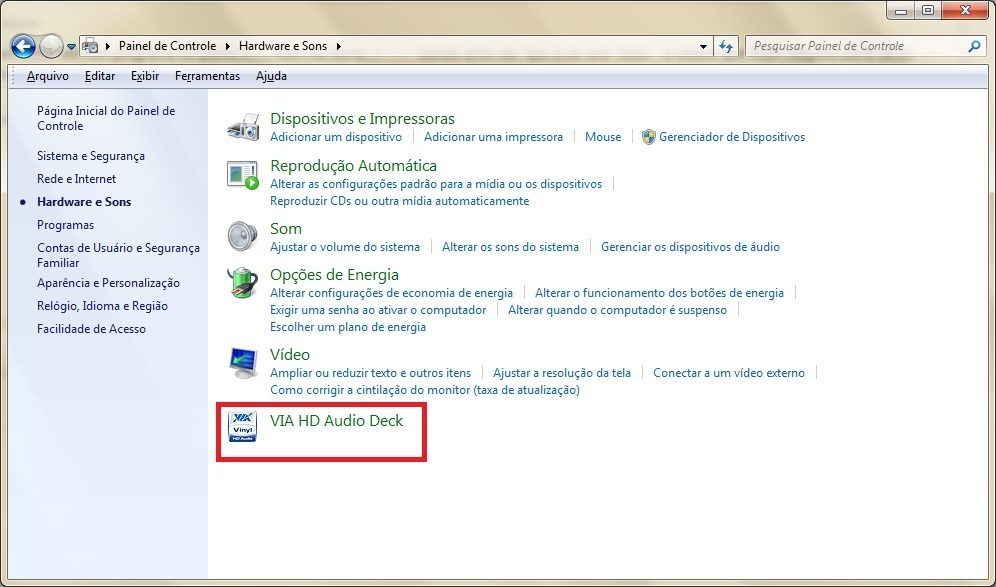The height and width of the screenshot is (587, 996).
Task: Click Reproduzir CDs ou outra mídia automaticamente
Action: pyautogui.click(x=400, y=201)
